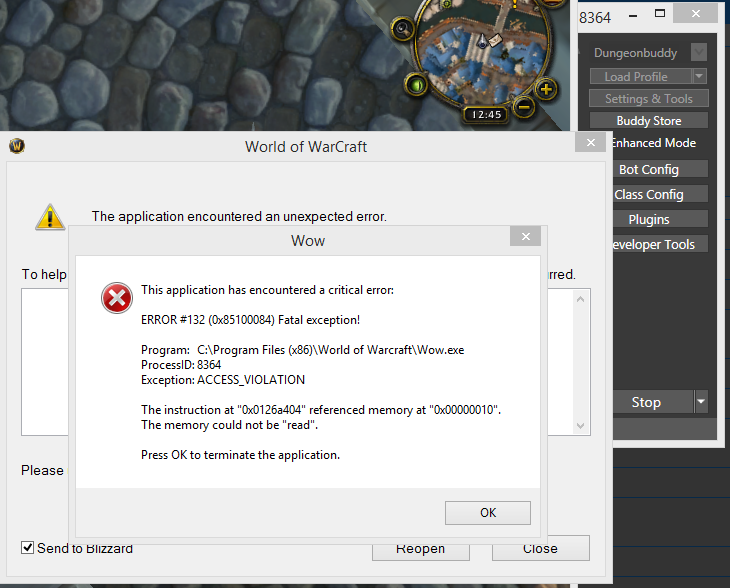730x588 pixels.
Task: Click inside the error description text box
Action: point(45,362)
